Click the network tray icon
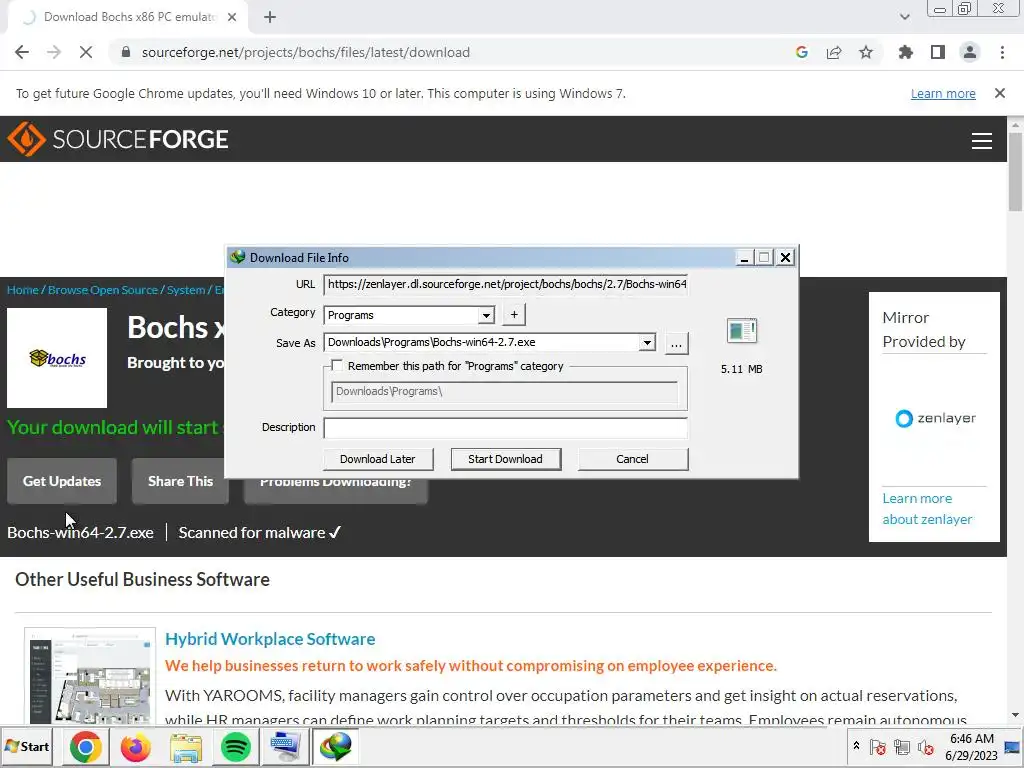This screenshot has height=768, width=1024. point(902,746)
